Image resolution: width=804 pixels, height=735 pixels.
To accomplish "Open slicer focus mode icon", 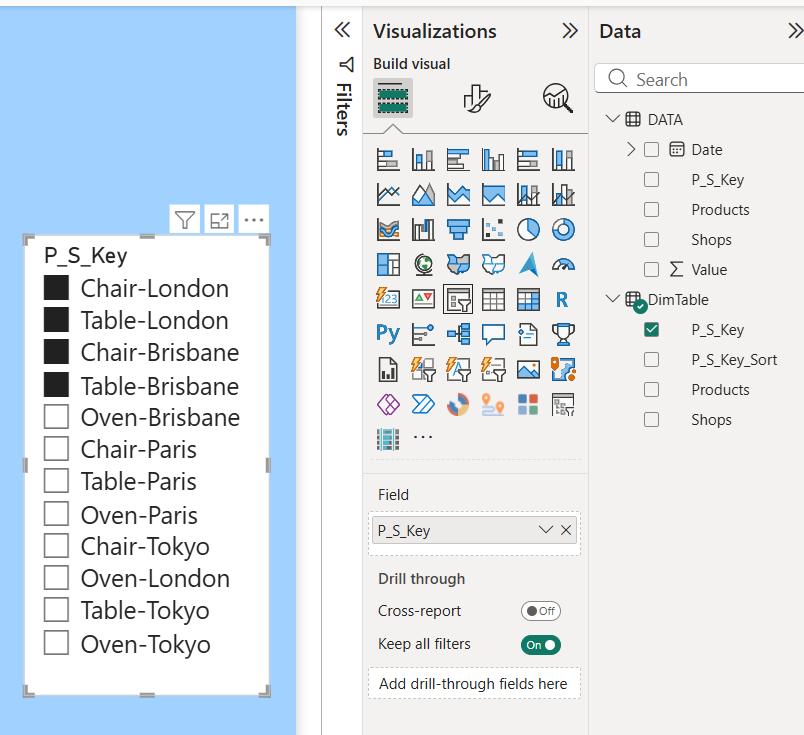I will point(219,220).
